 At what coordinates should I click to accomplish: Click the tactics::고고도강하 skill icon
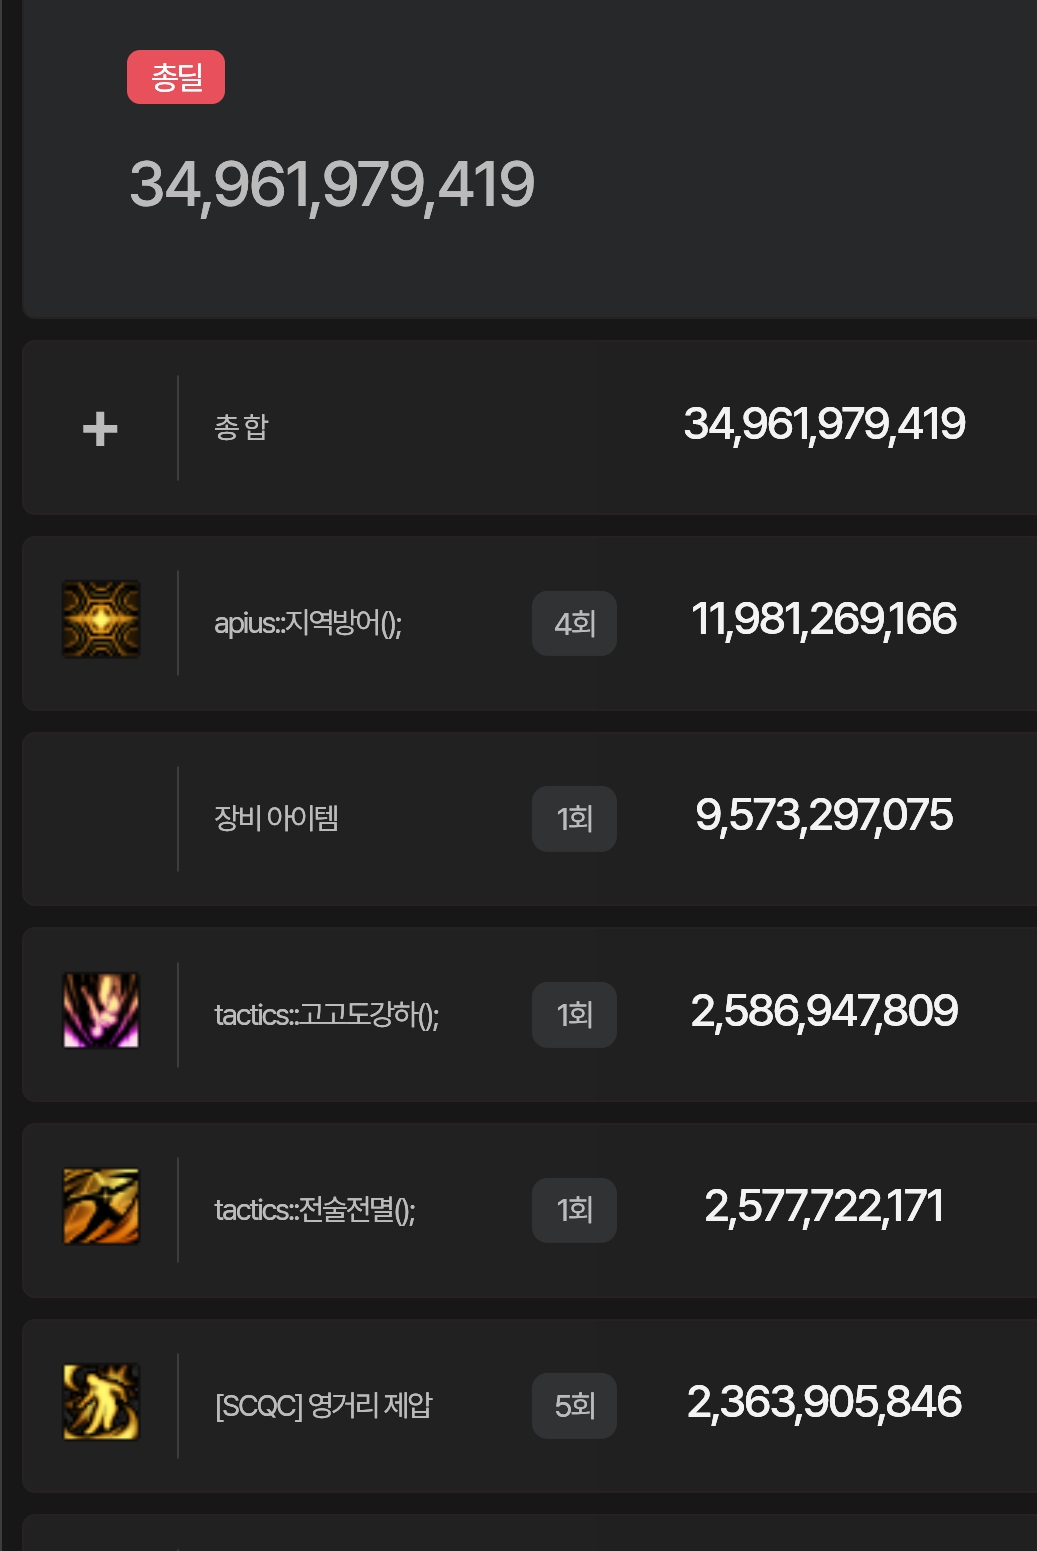coord(101,1011)
